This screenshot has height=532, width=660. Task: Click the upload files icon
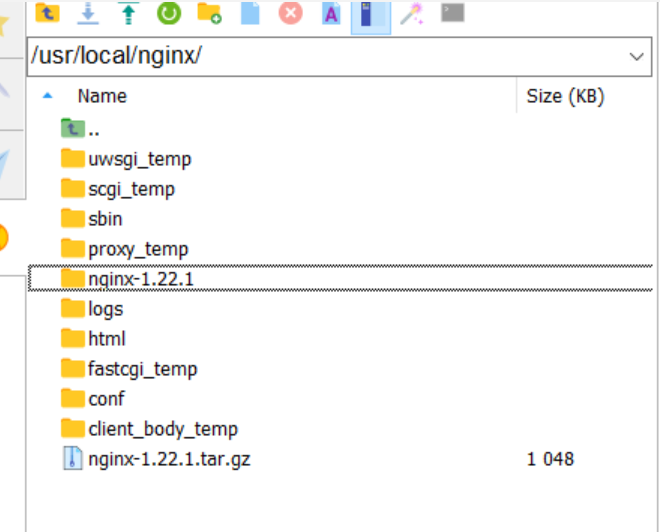pyautogui.click(x=129, y=12)
